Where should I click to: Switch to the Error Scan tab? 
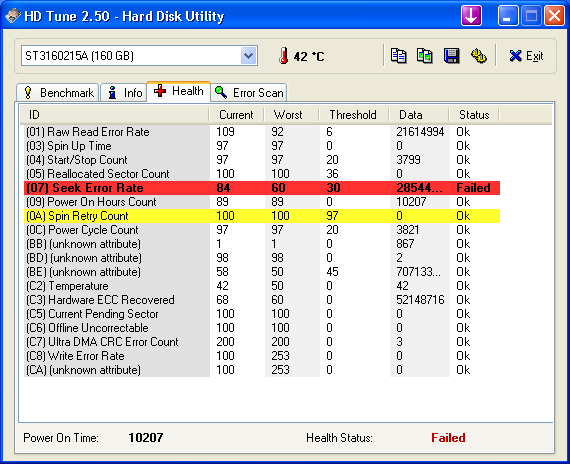tap(249, 93)
